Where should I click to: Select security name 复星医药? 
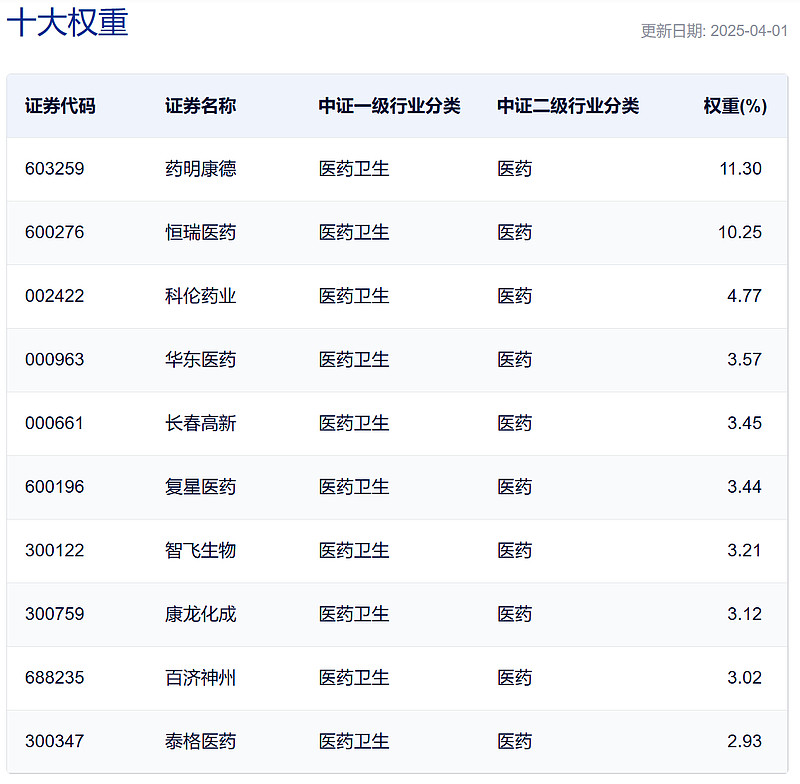point(201,487)
